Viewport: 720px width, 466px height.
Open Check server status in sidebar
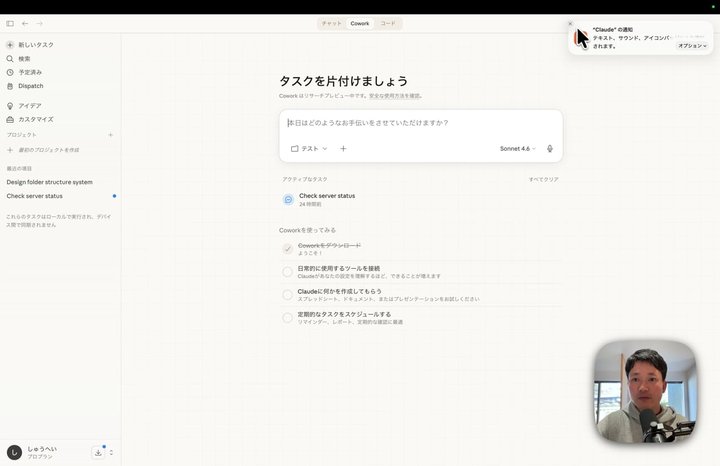point(34,196)
